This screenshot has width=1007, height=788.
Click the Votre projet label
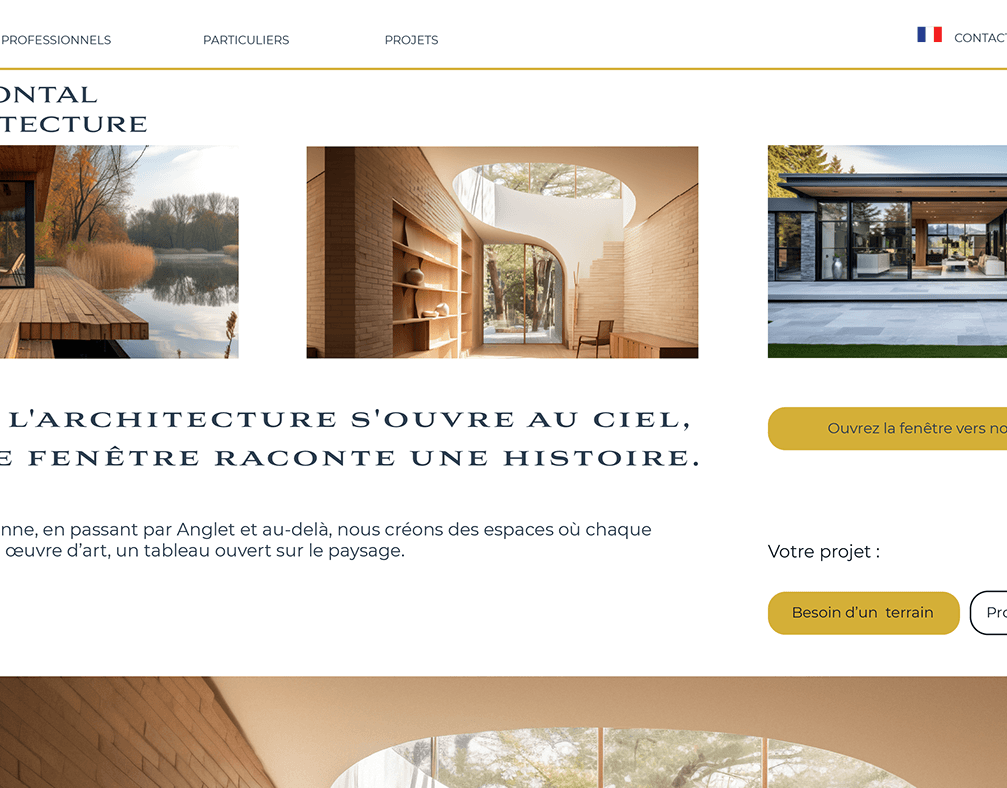823,552
